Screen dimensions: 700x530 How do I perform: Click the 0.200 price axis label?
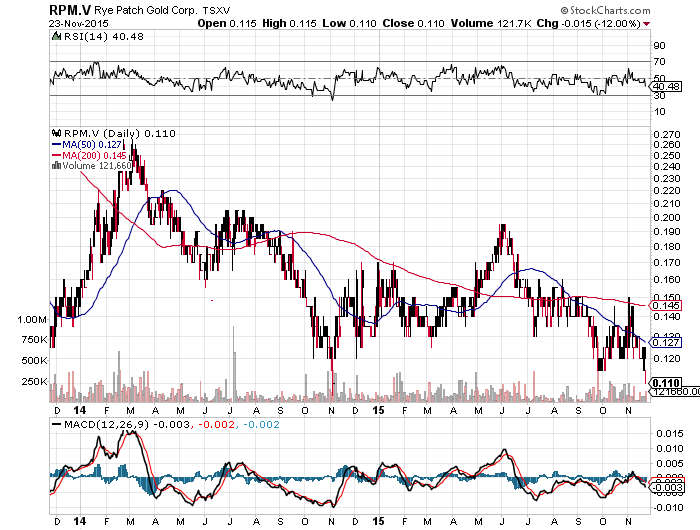click(x=667, y=217)
